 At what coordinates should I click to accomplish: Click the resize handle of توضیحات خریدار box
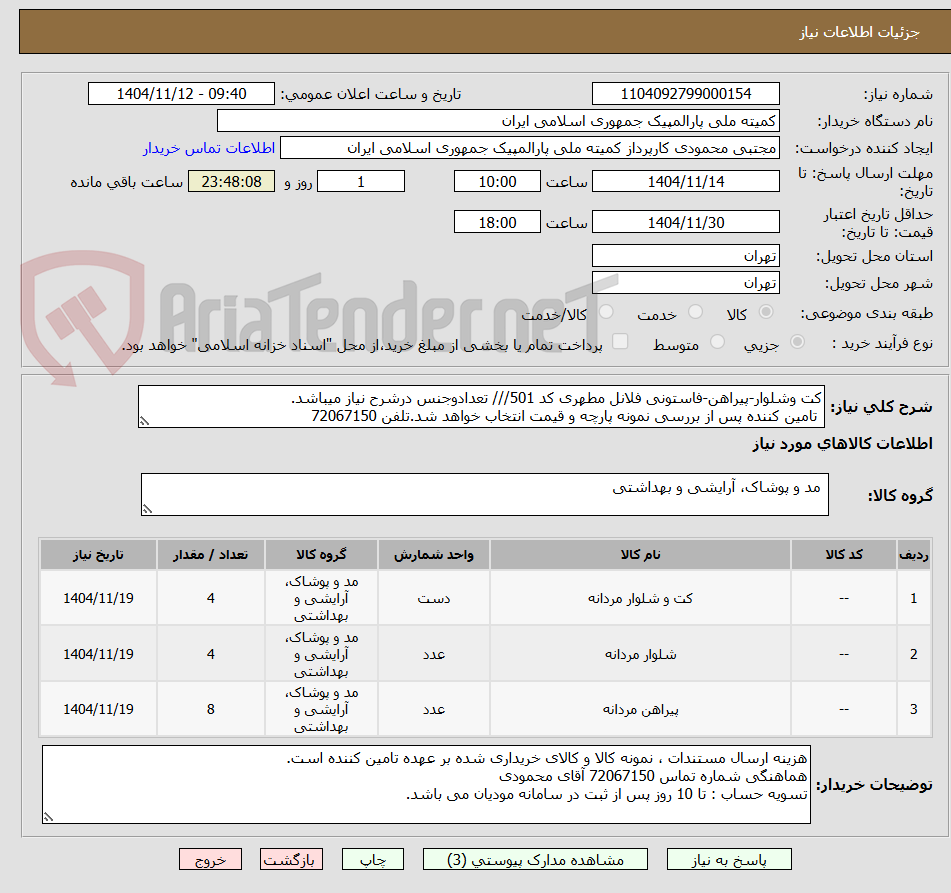click(x=49, y=817)
